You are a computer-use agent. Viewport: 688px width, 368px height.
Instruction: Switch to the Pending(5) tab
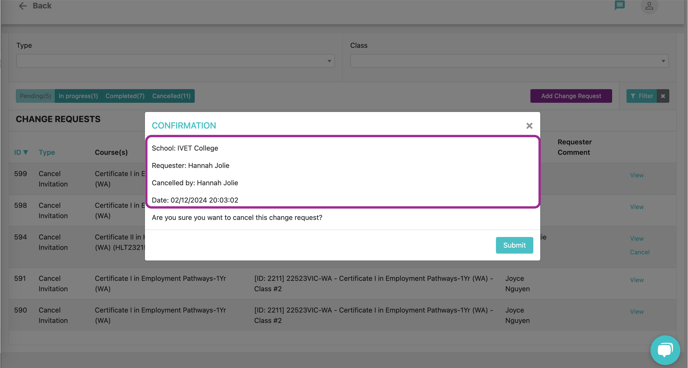[x=36, y=96]
